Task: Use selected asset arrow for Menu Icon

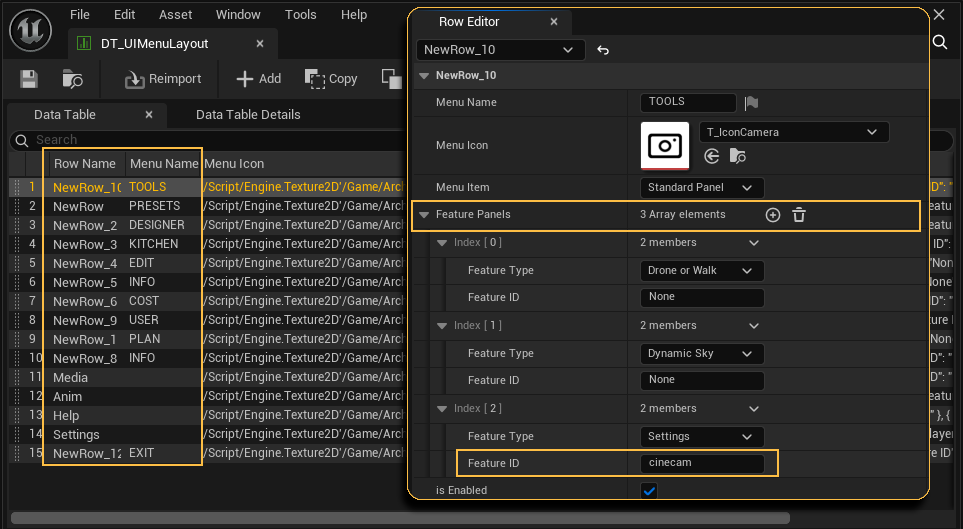Action: coord(712,156)
